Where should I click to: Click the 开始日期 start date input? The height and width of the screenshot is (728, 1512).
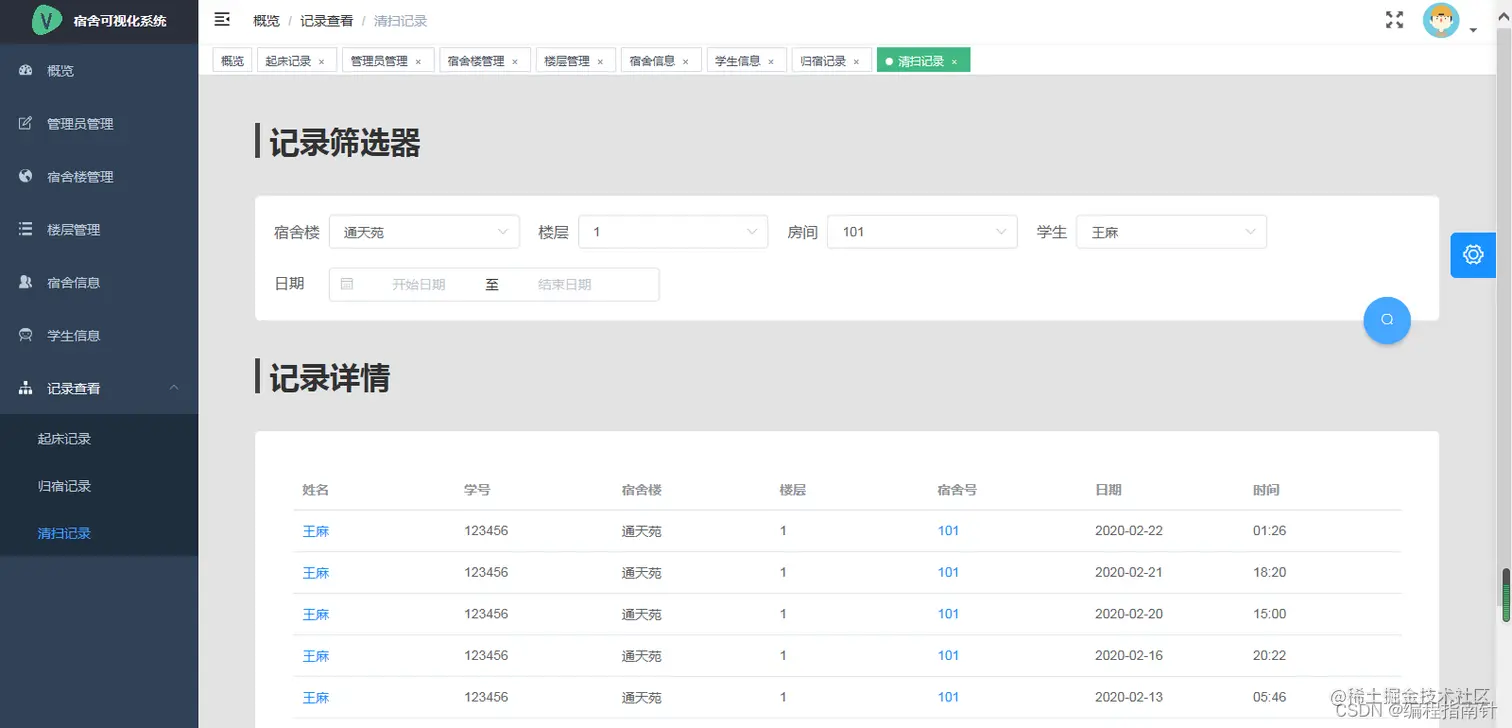pyautogui.click(x=419, y=284)
